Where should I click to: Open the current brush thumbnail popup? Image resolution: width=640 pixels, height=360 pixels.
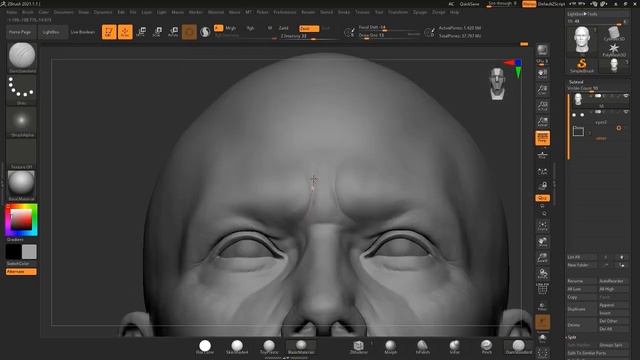coord(22,57)
